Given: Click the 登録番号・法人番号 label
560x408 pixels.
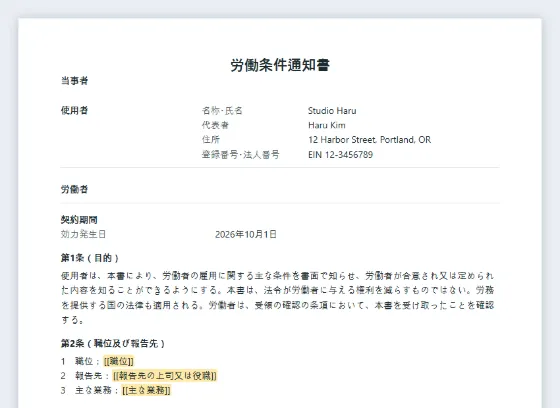Looking at the screenshot, I should point(240,155).
